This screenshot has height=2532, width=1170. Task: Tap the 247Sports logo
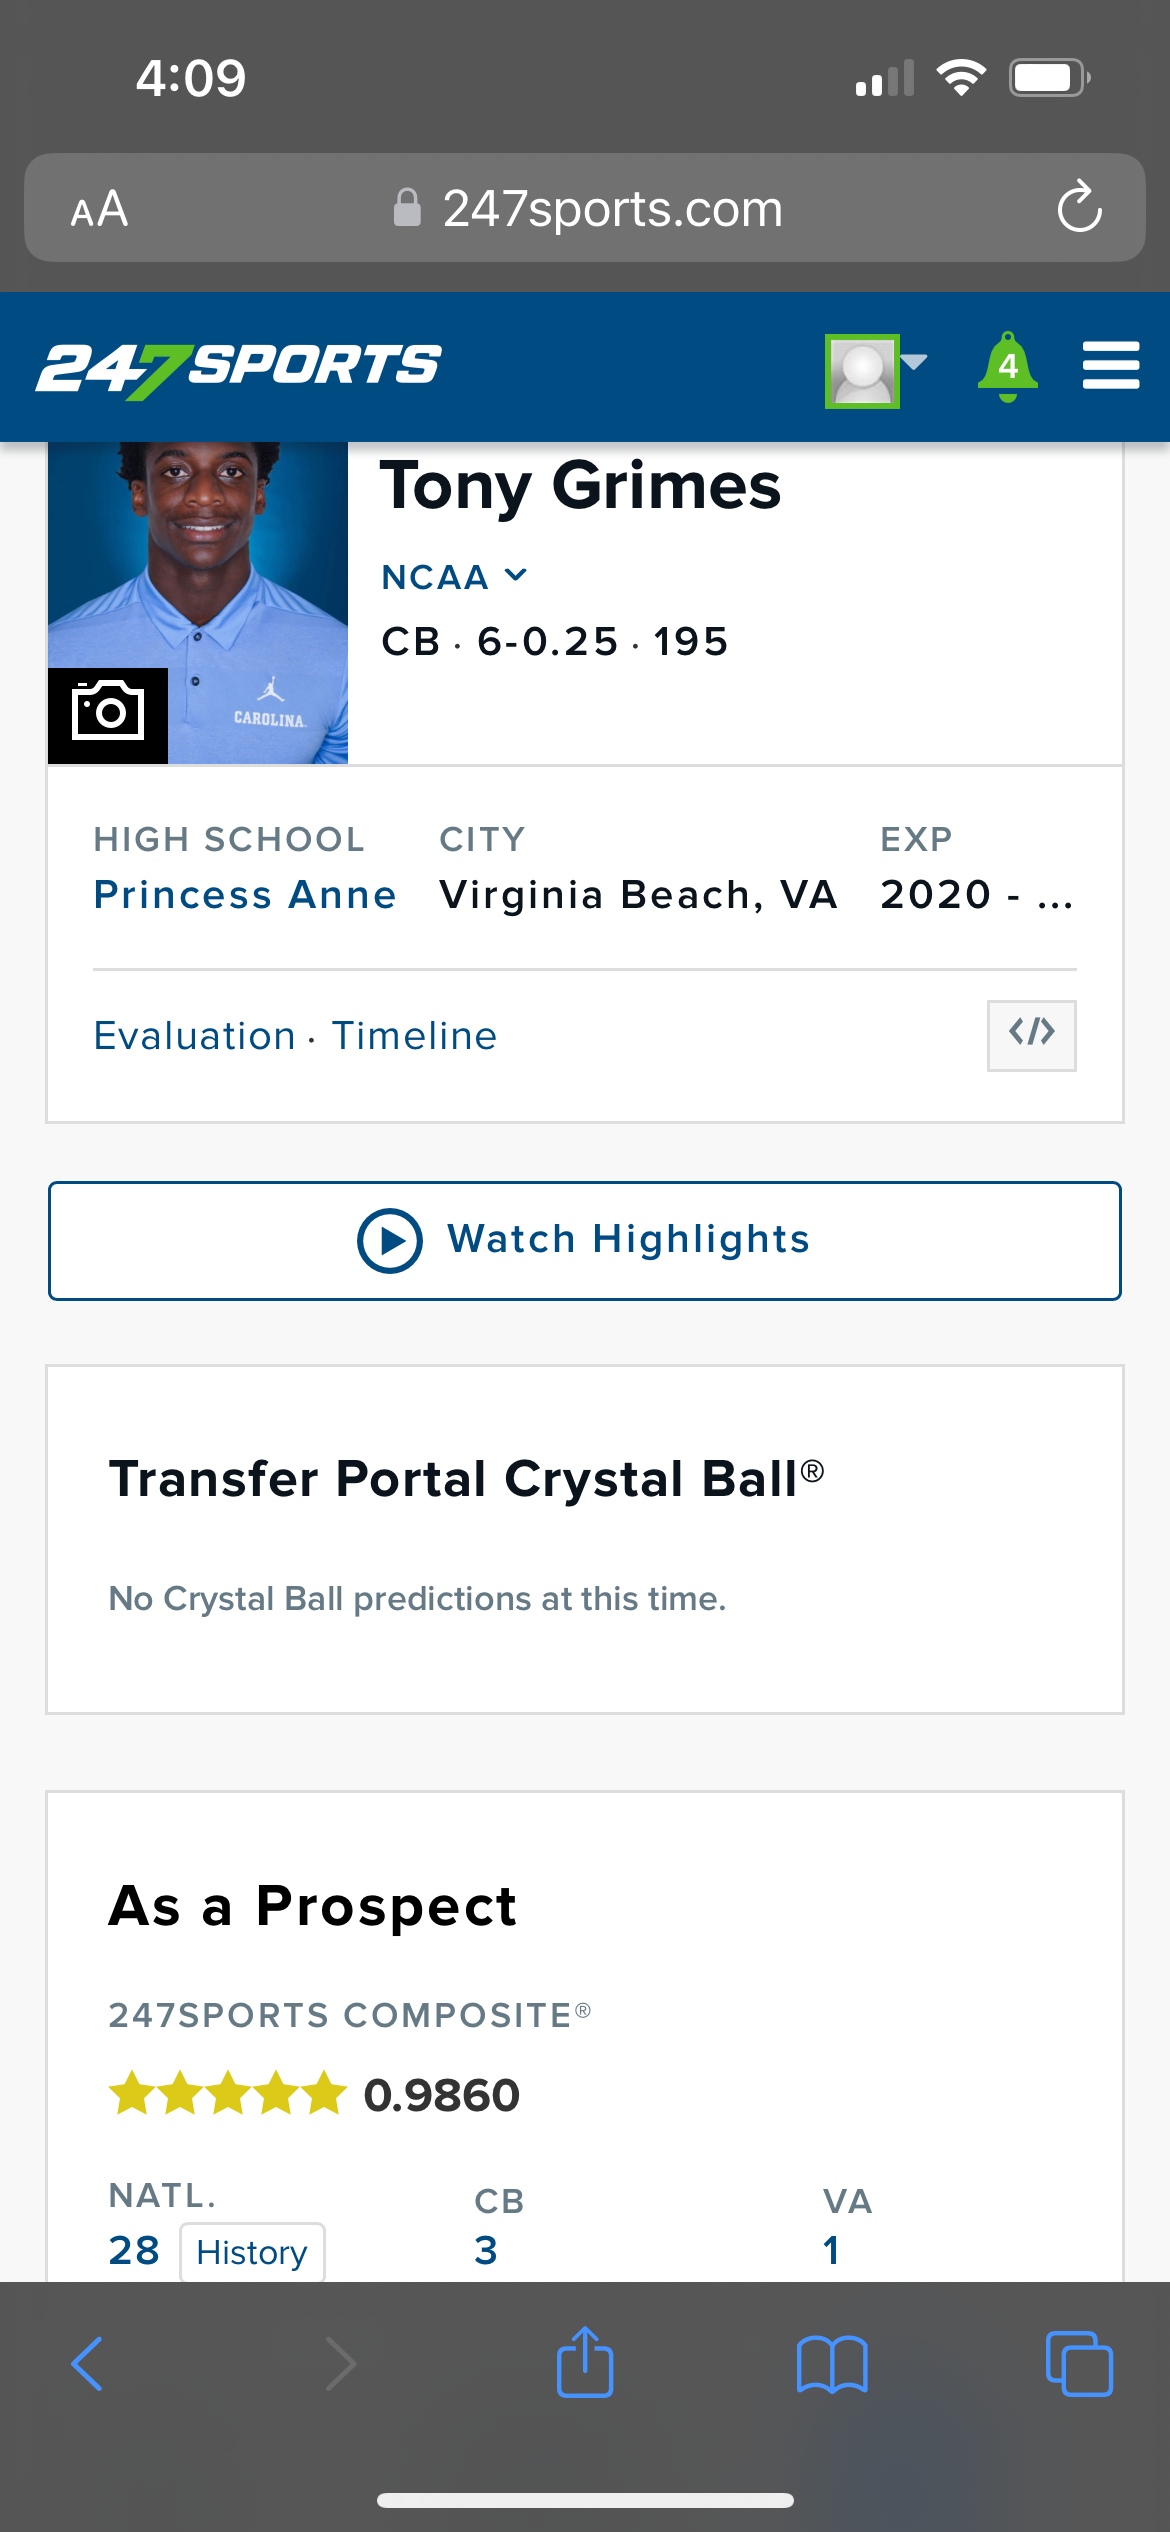[x=239, y=367]
